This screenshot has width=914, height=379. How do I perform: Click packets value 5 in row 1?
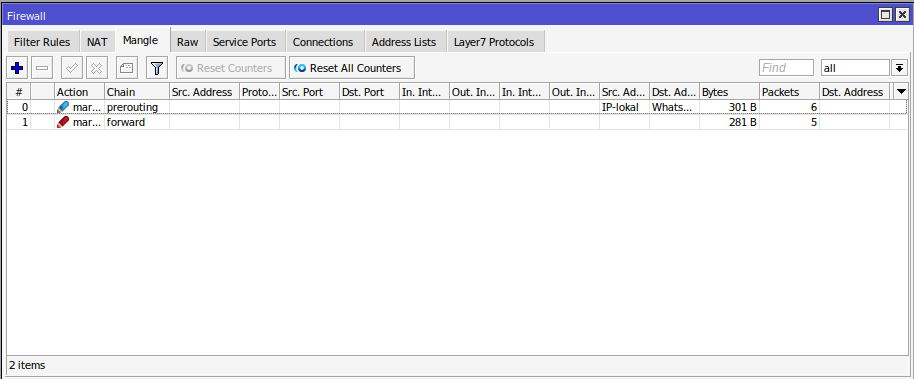pyautogui.click(x=813, y=122)
